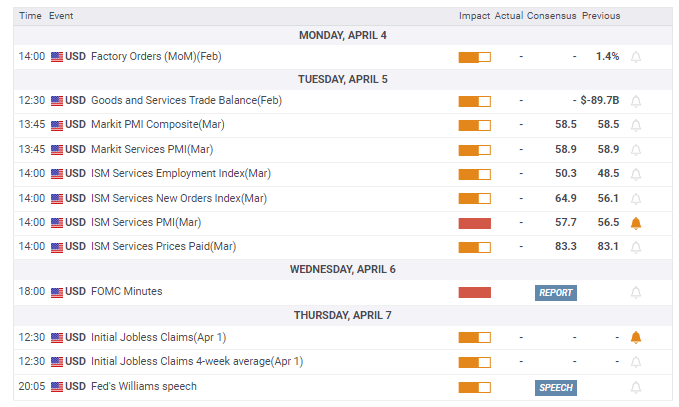
Task: Click bell icon for ISM Services Employment Index
Action: coord(636,174)
